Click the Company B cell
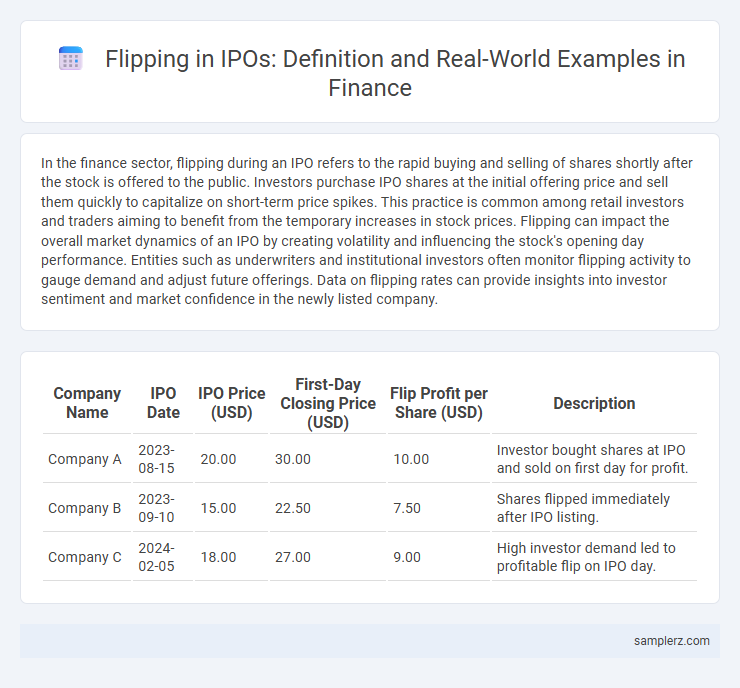The image size is (740, 688). pyautogui.click(x=85, y=508)
